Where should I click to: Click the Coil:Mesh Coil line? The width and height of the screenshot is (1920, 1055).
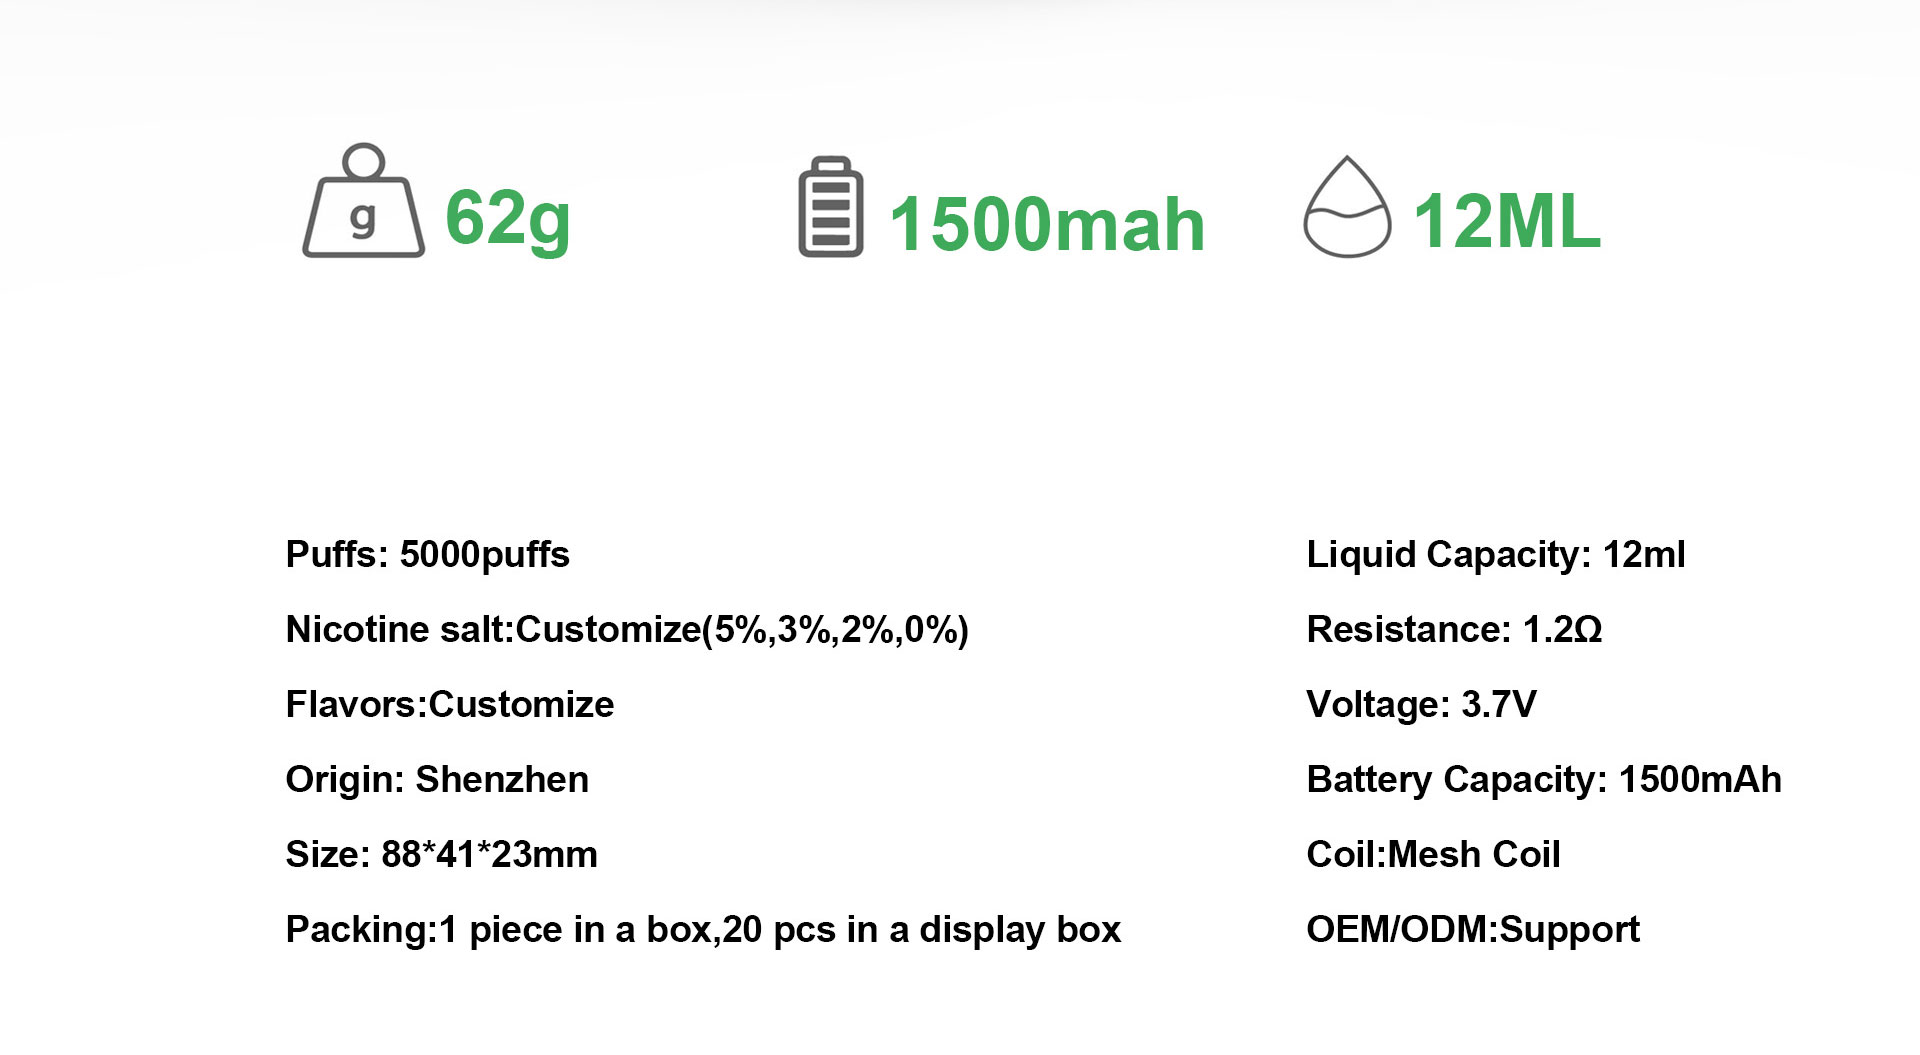tap(1433, 854)
